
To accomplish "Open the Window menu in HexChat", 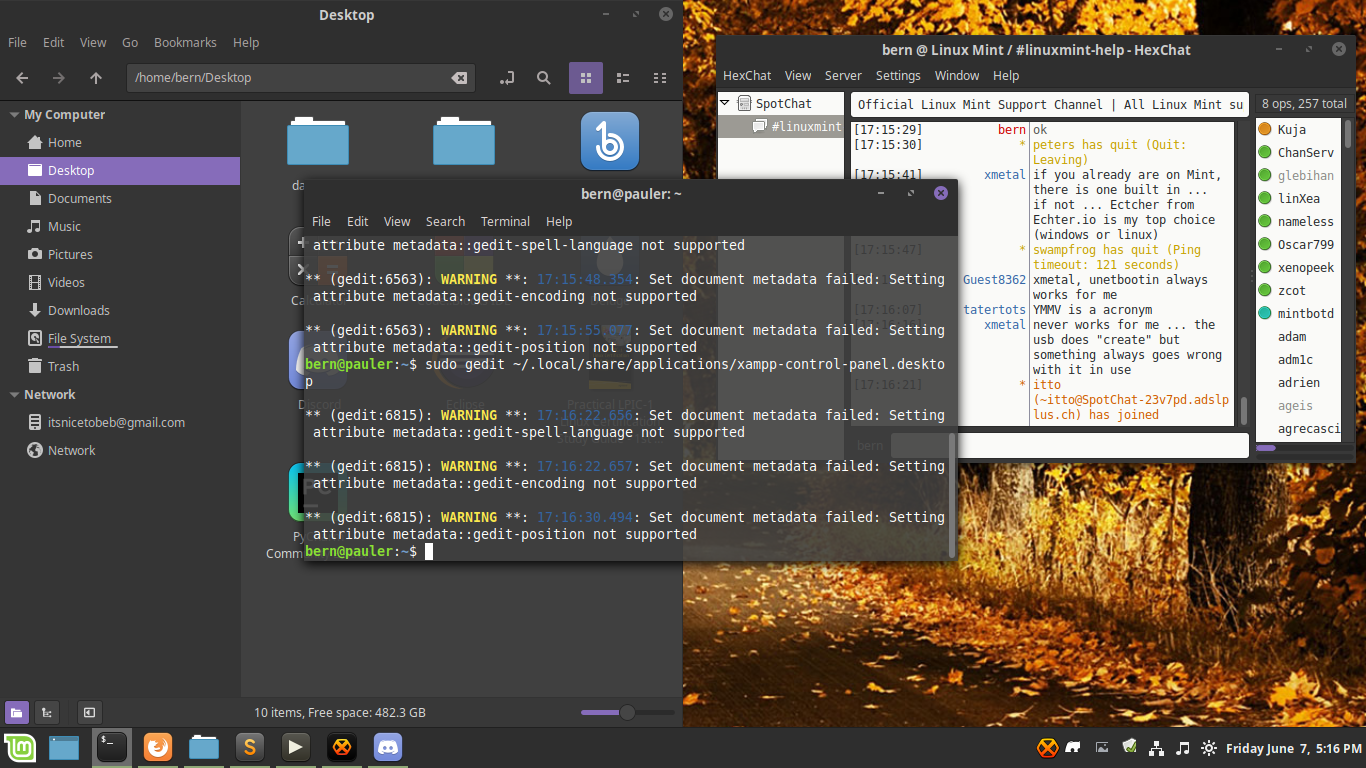I will coord(957,76).
